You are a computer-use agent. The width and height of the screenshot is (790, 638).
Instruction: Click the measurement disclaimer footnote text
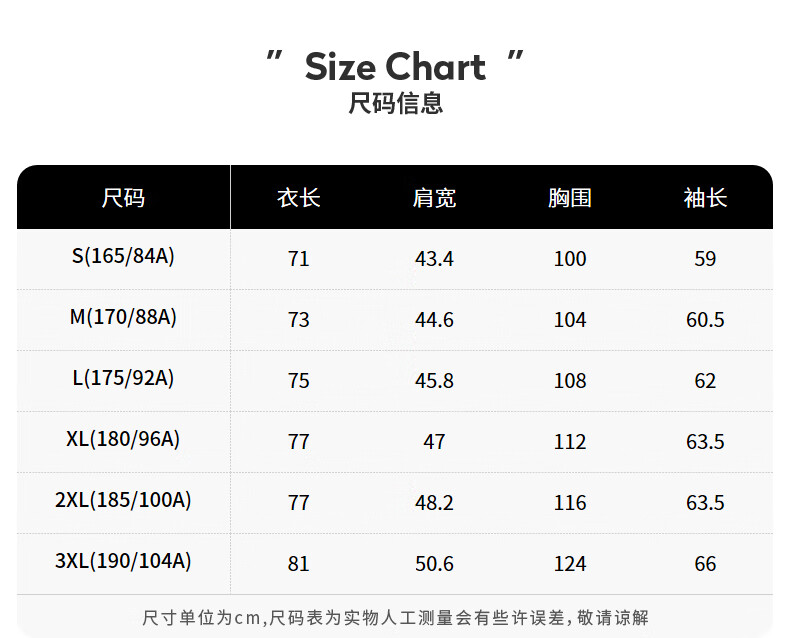tap(395, 618)
